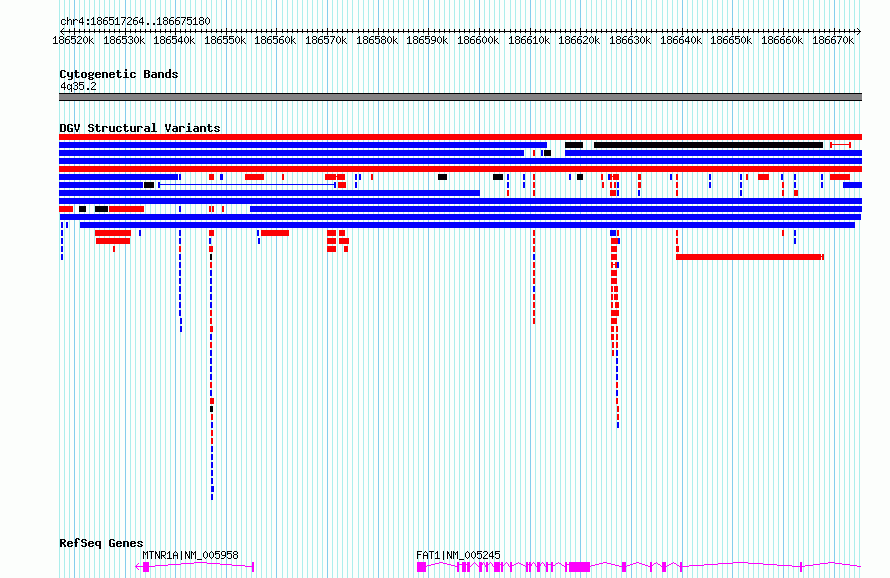Click the MTNR1A|NM_005958 gene label
Screen dimensions: 890x578
pos(190,555)
